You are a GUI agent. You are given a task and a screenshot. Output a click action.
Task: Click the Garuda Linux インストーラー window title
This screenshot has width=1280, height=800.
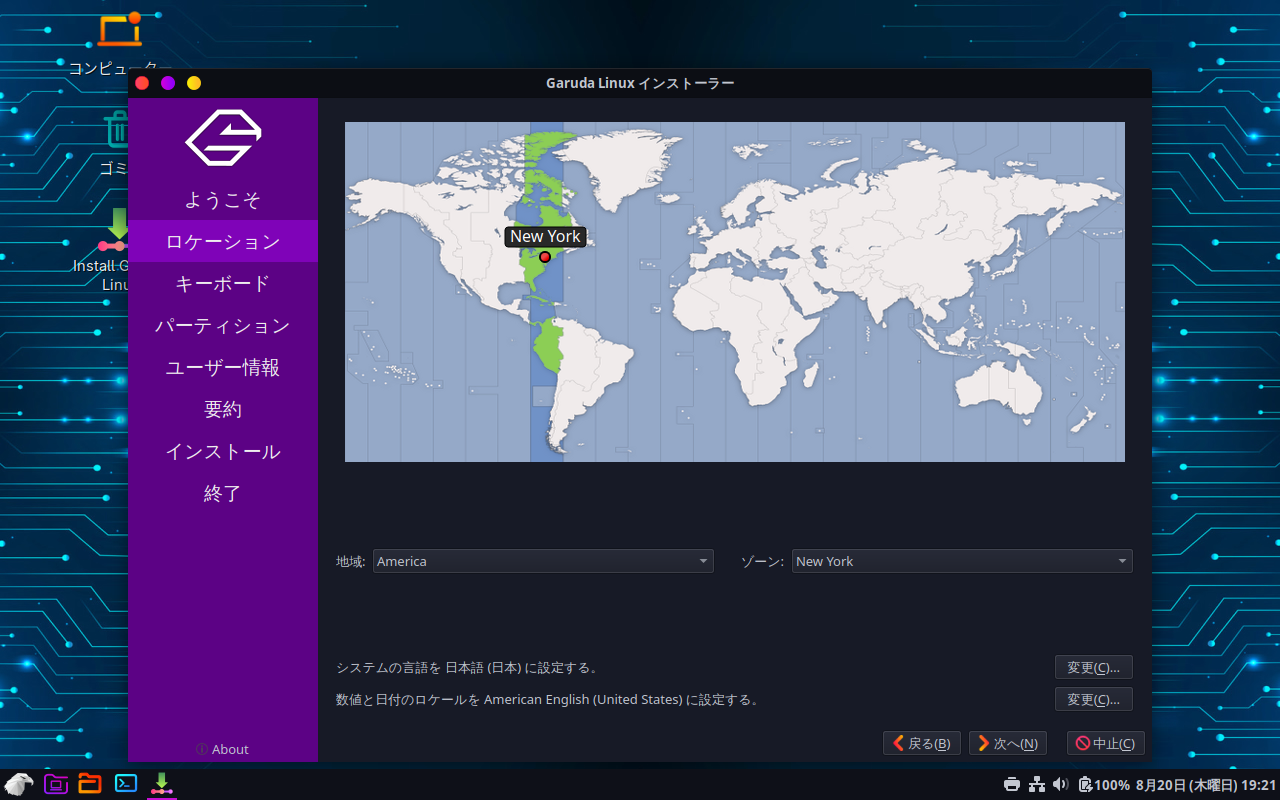[x=640, y=83]
